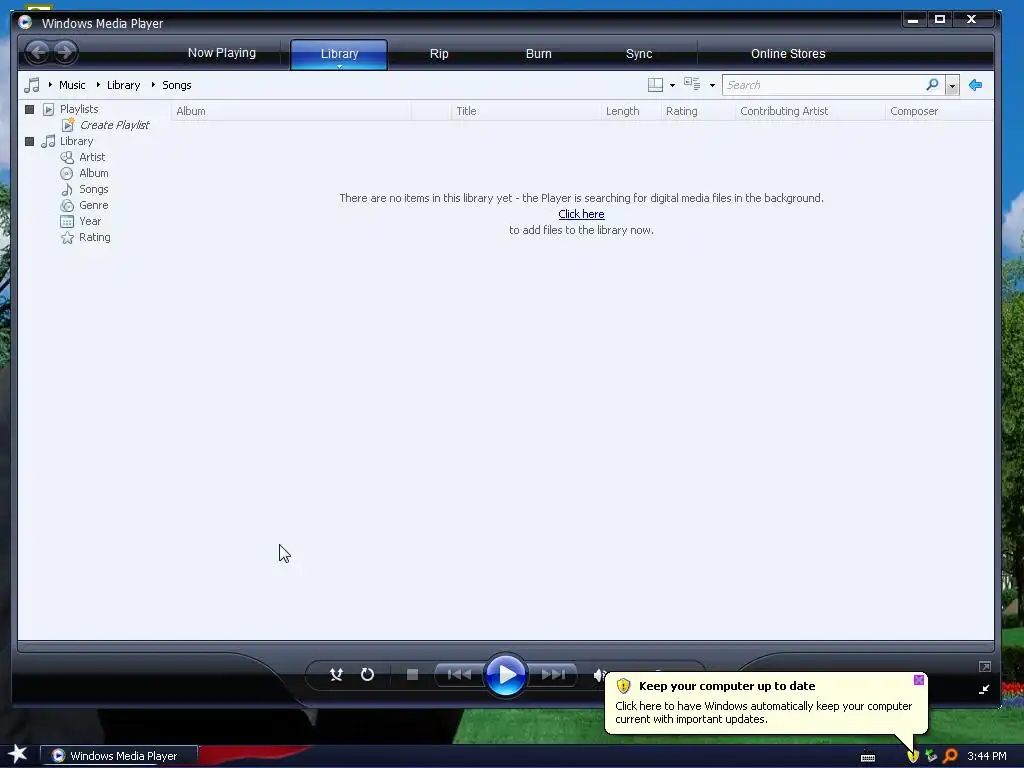Open the Online Stores tab
Screen dimensions: 1024x768
click(788, 54)
